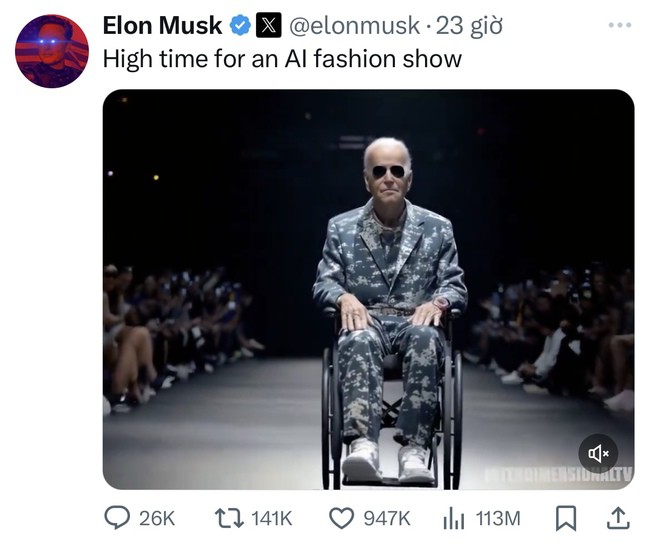The width and height of the screenshot is (650, 553).
Task: Click the 113M views count
Action: click(x=497, y=518)
